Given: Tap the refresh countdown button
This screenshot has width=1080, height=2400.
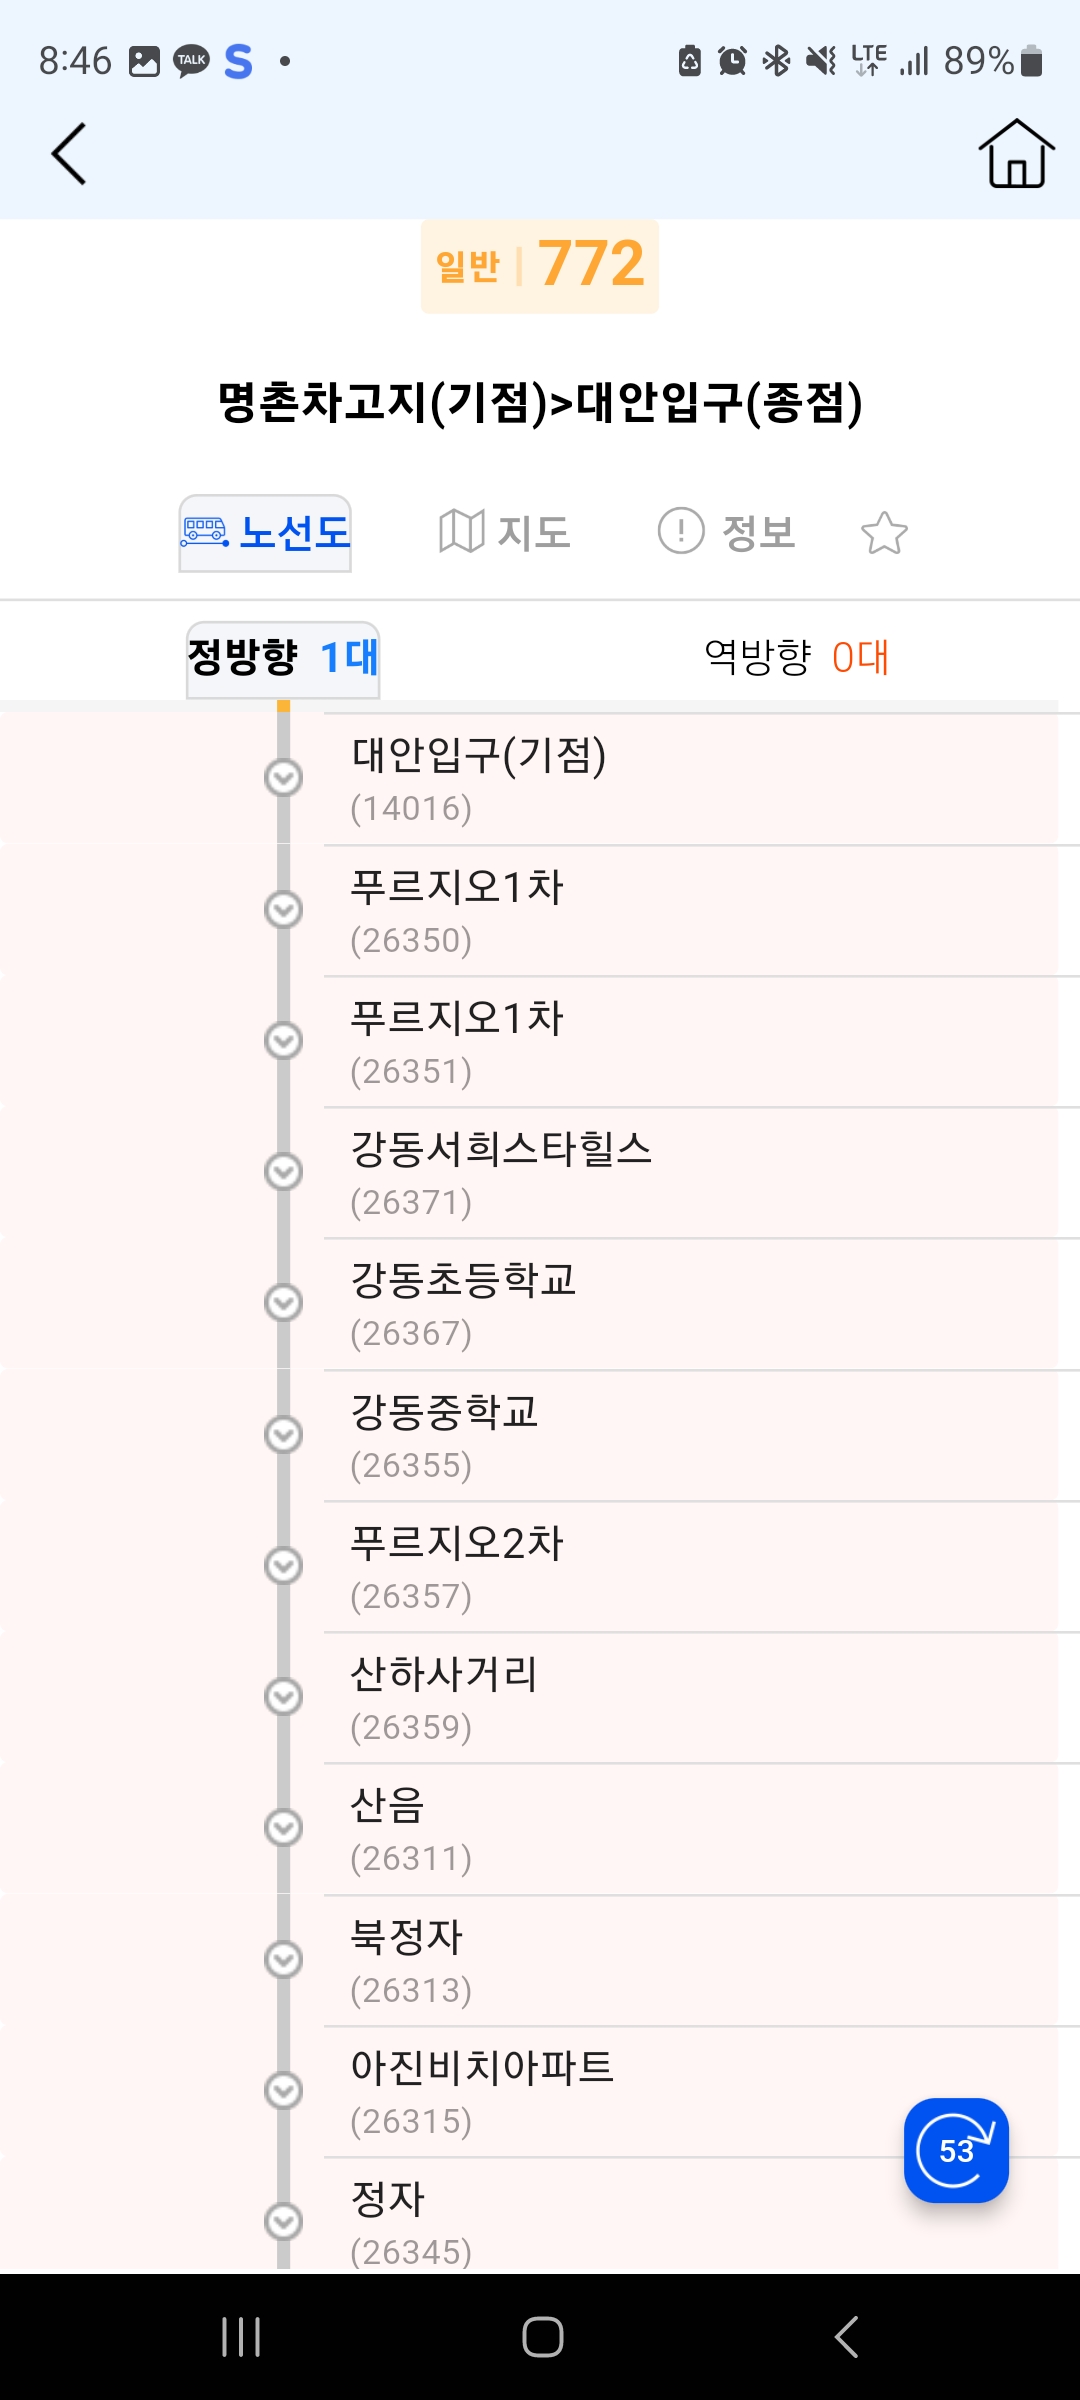Looking at the screenshot, I should click(x=955, y=2149).
